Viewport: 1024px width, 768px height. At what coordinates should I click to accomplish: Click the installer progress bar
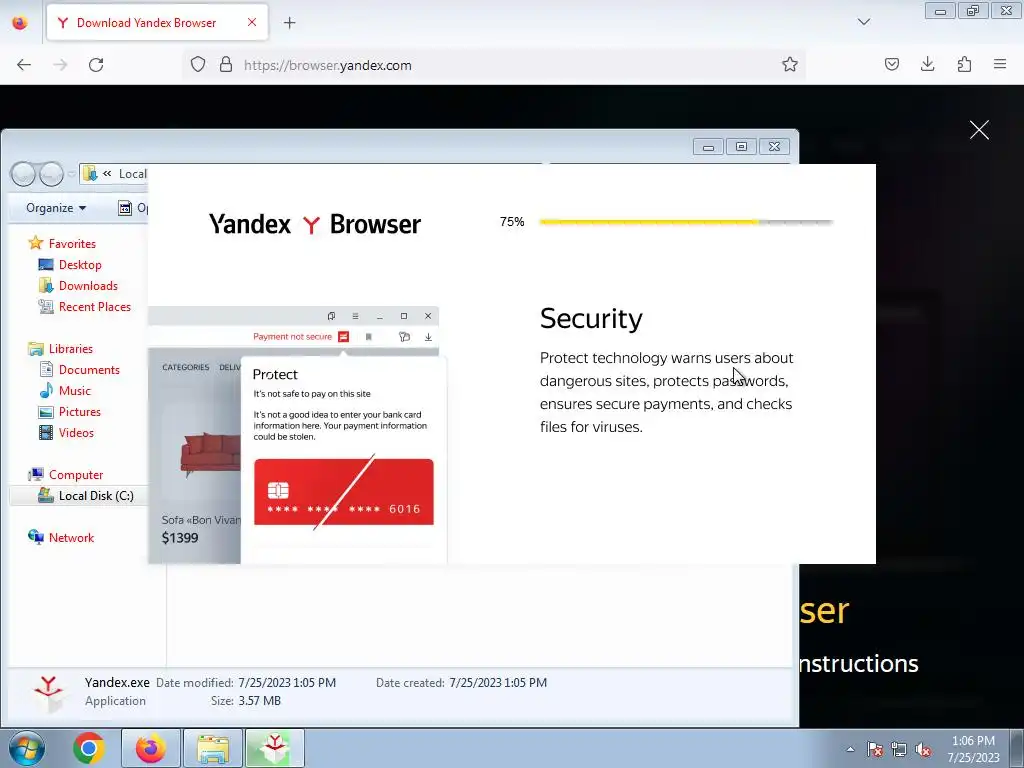tap(686, 222)
